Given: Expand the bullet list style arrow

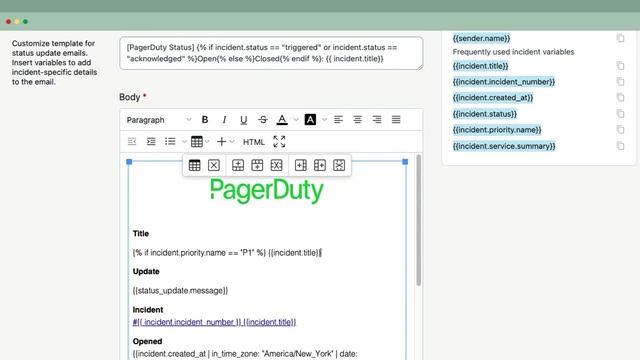Looking at the screenshot, I should (184, 142).
